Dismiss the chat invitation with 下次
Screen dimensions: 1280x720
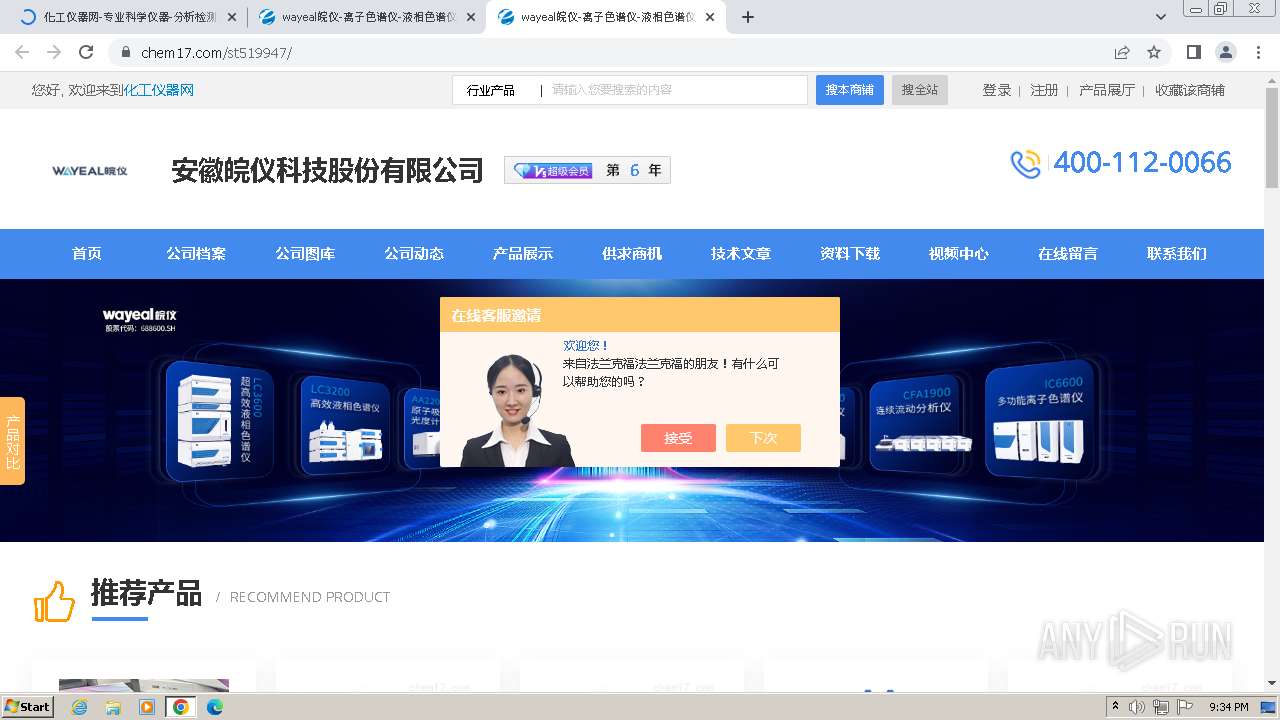[x=763, y=438]
